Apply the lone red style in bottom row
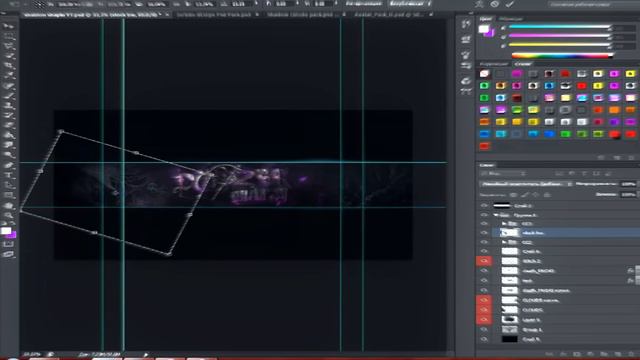Viewport: 640px width, 360px height. click(484, 146)
